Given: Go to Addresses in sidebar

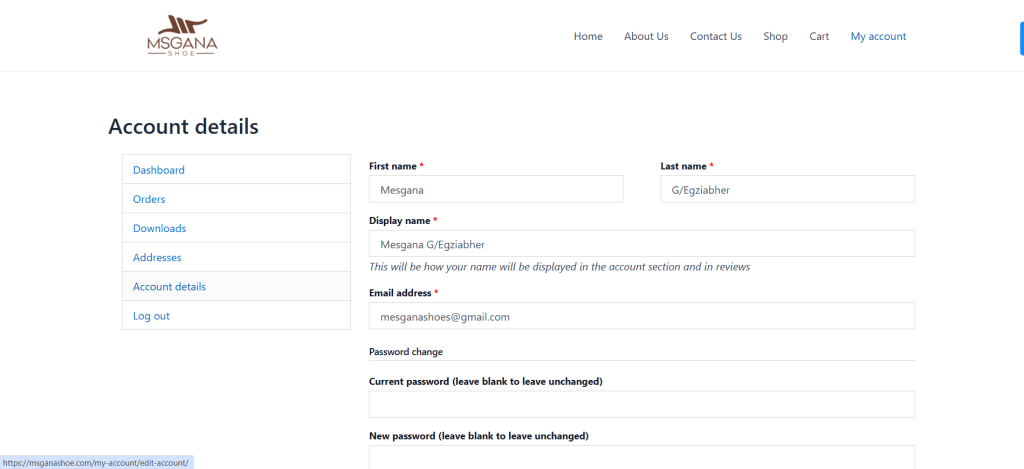Looking at the screenshot, I should coord(157,257).
